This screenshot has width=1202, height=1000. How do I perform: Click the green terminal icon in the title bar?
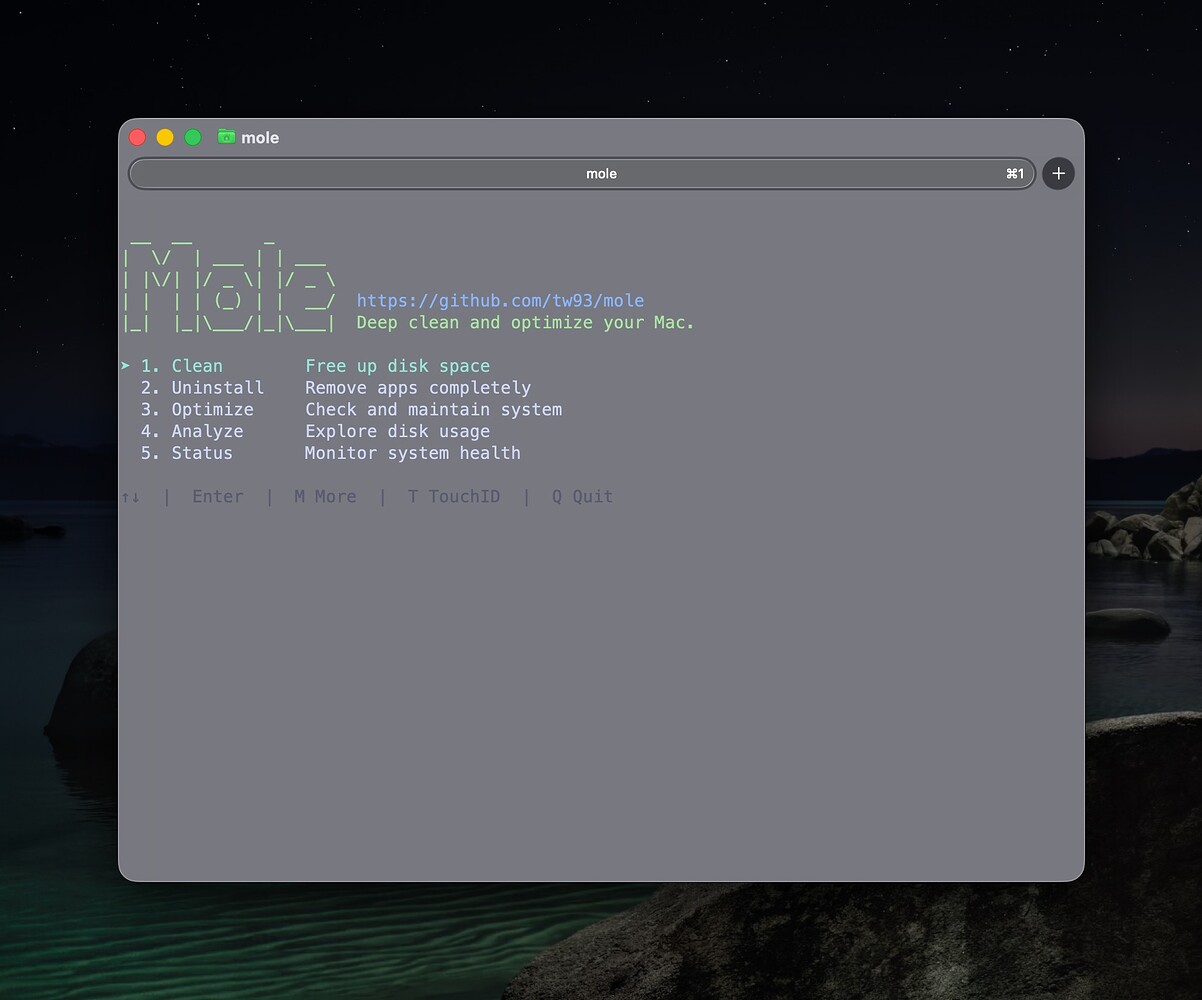pyautogui.click(x=226, y=137)
